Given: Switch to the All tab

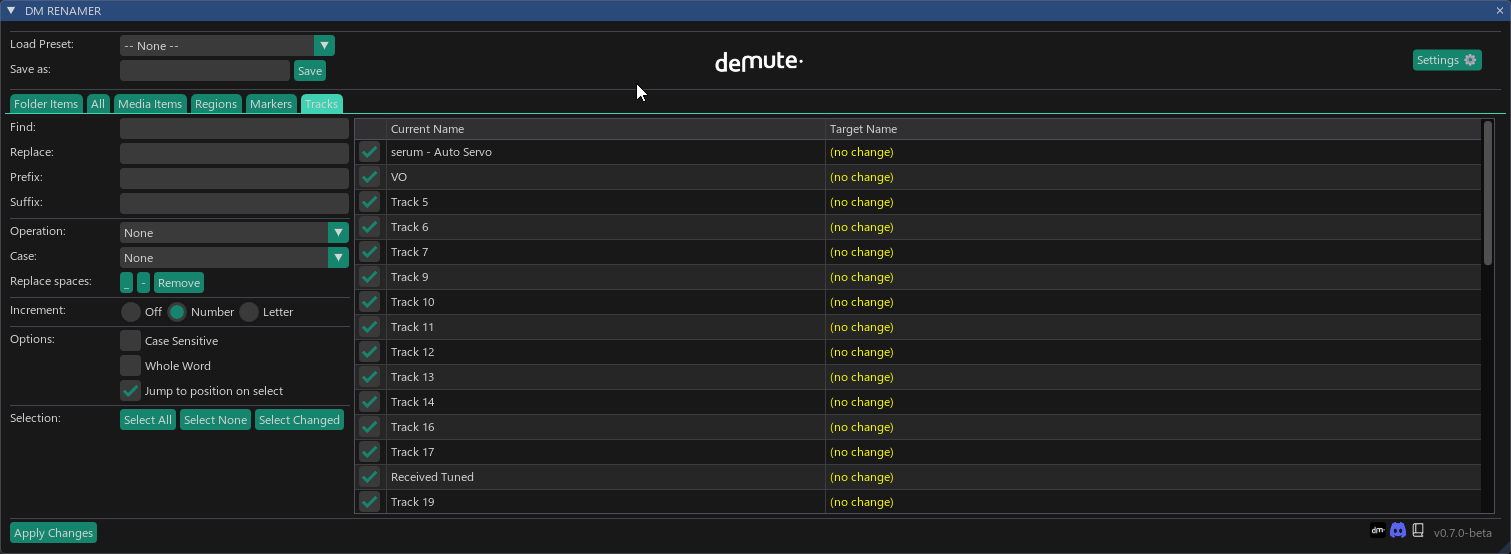Looking at the screenshot, I should [98, 104].
